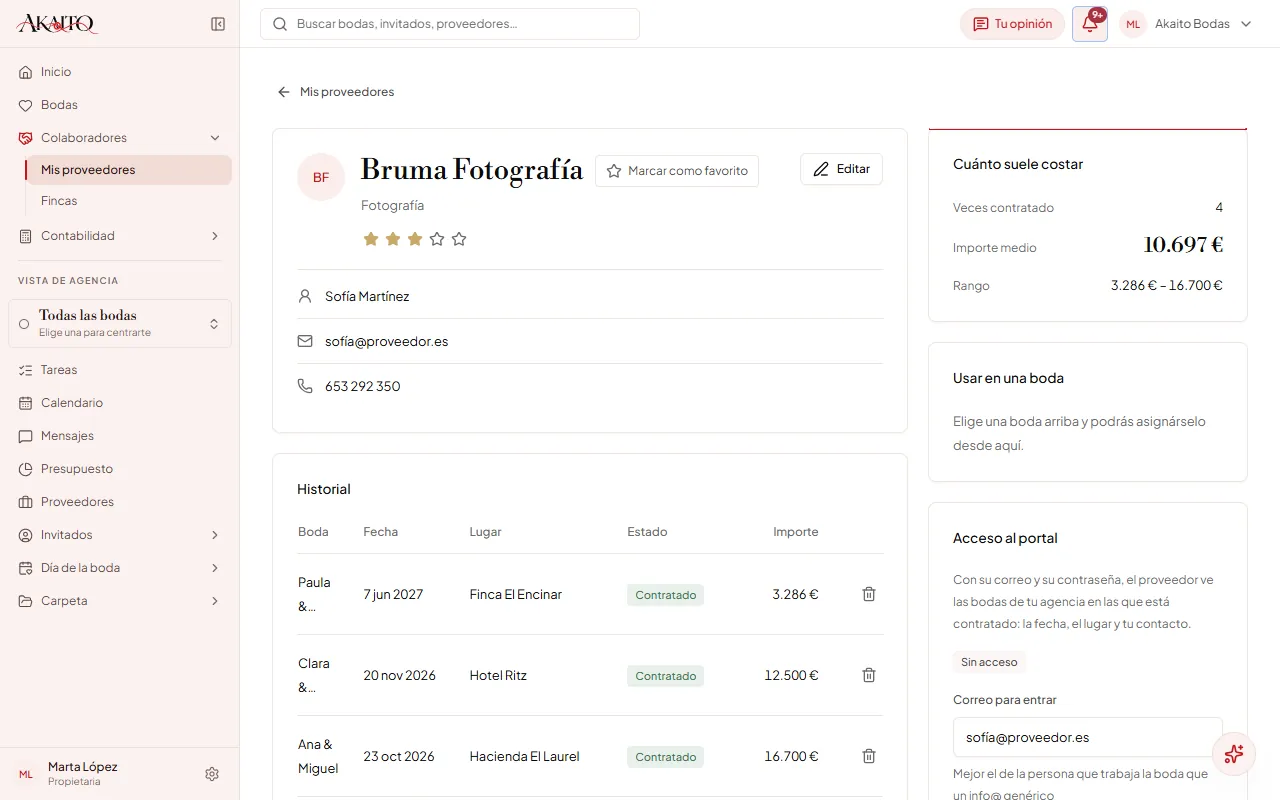Viewport: 1280px width, 800px height.
Task: Collapse the sidebar panel icon
Action: click(218, 24)
